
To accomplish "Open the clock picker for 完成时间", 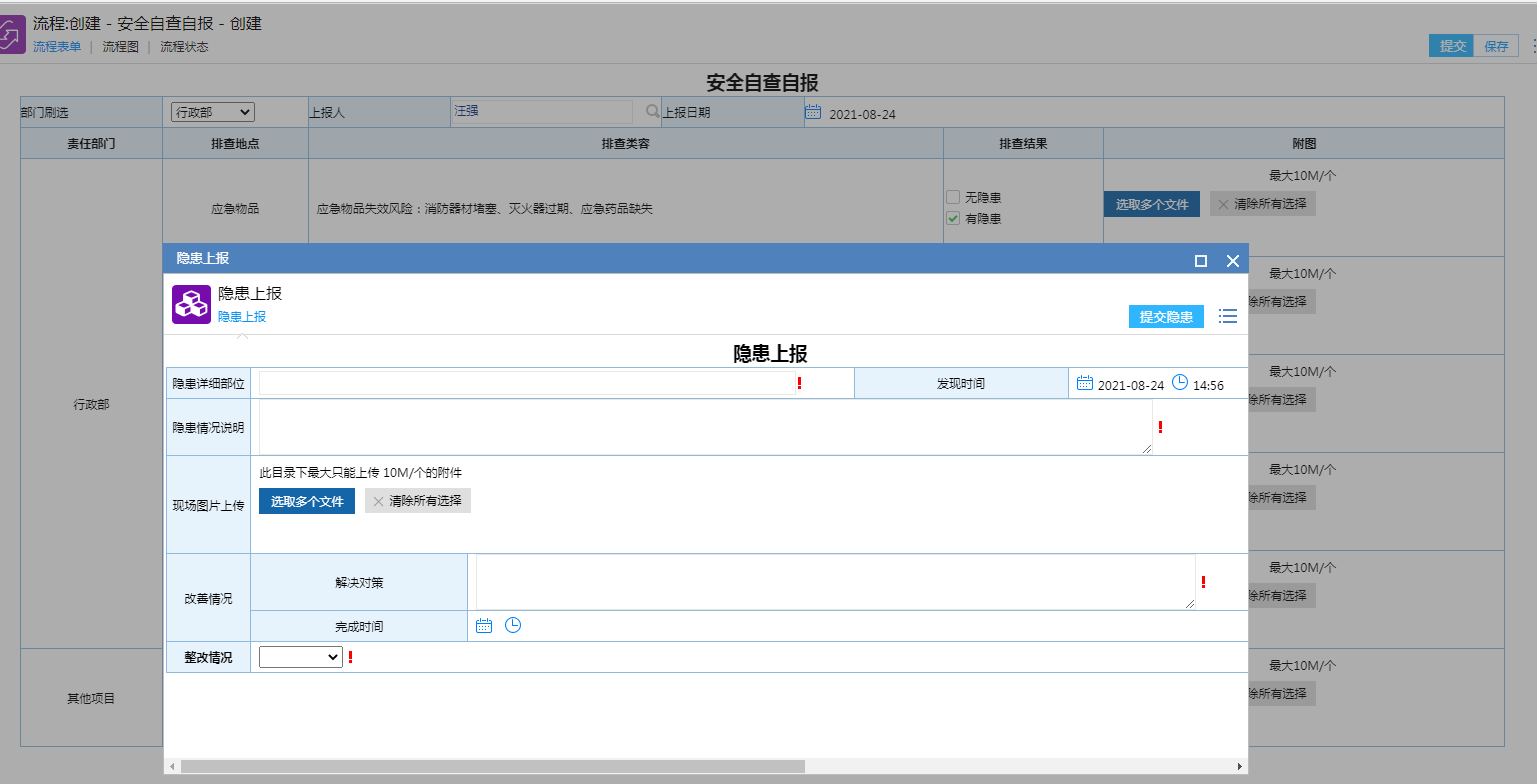I will (x=513, y=626).
